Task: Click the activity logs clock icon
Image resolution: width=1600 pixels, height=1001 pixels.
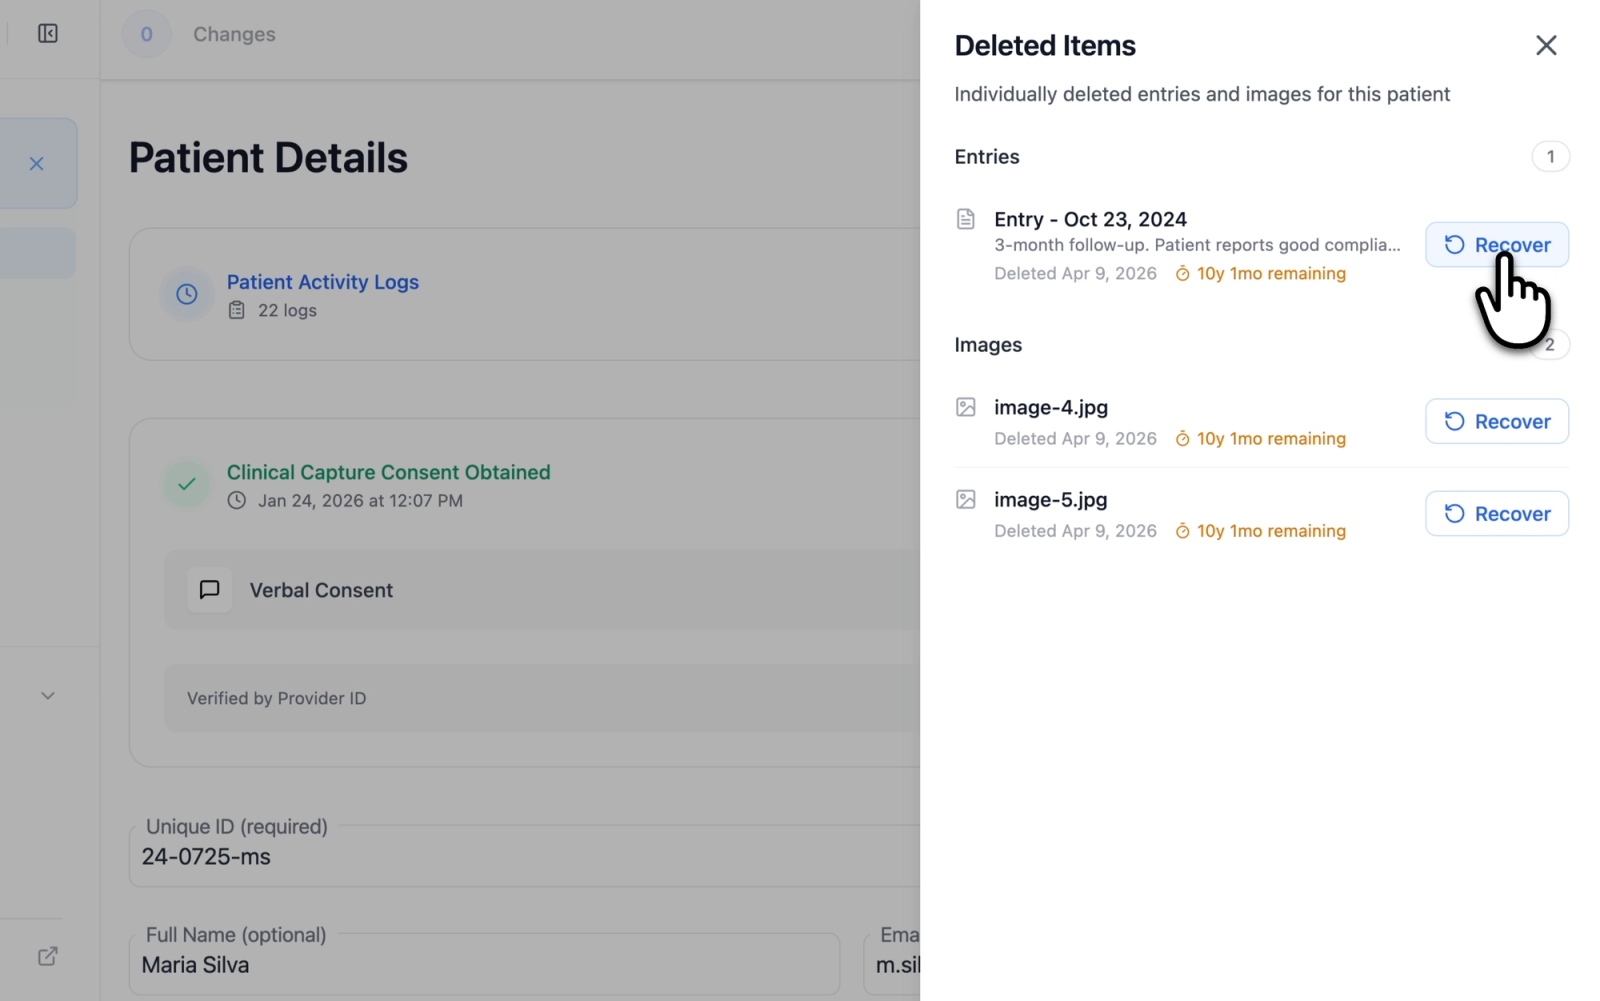Action: (187, 294)
